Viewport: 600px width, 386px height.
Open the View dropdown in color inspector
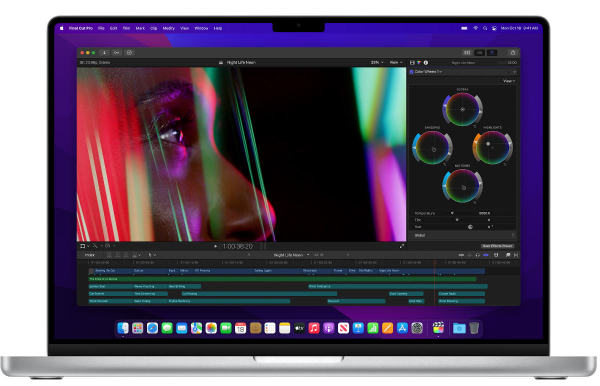point(509,81)
